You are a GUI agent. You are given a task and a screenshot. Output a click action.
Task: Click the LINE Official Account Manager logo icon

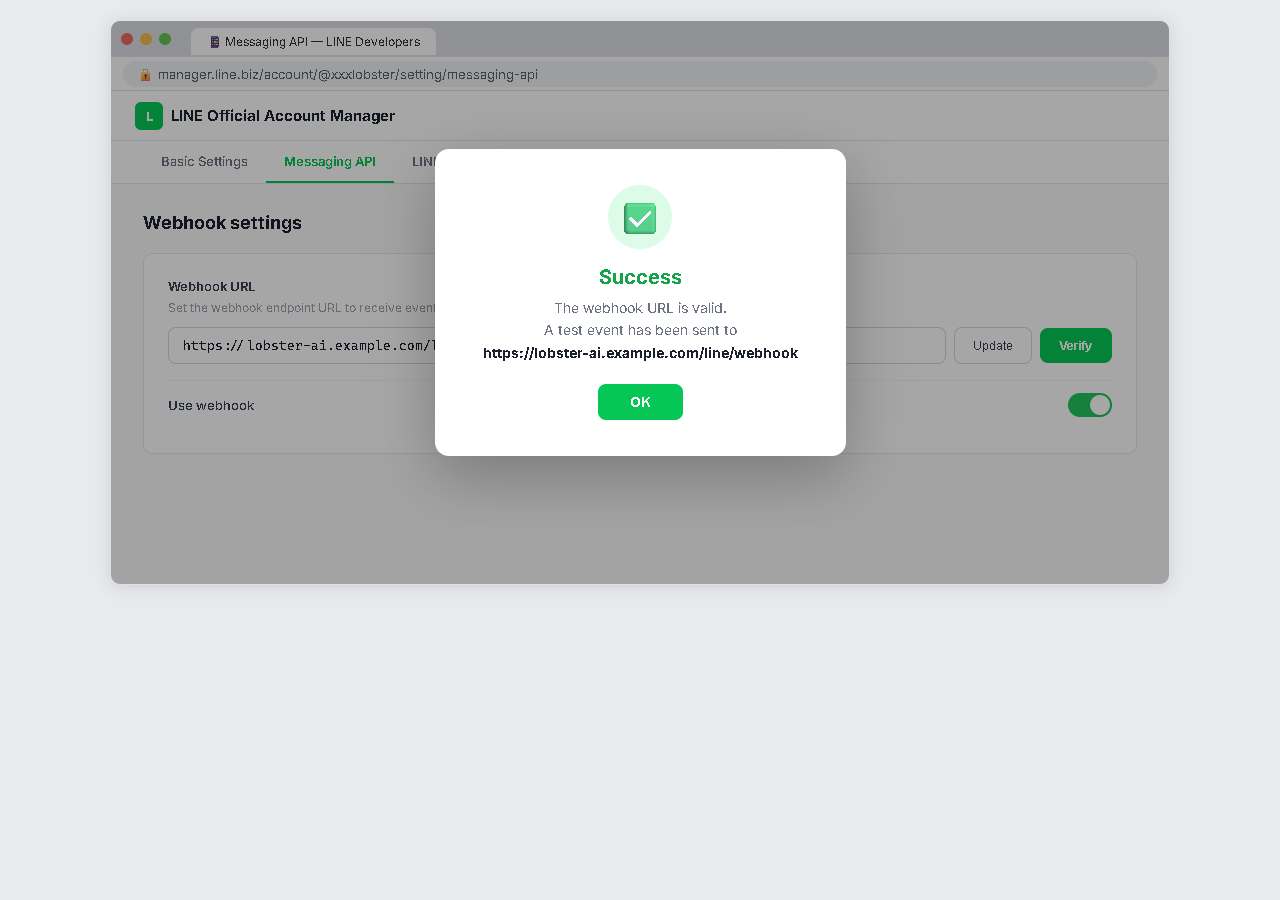[x=148, y=116]
